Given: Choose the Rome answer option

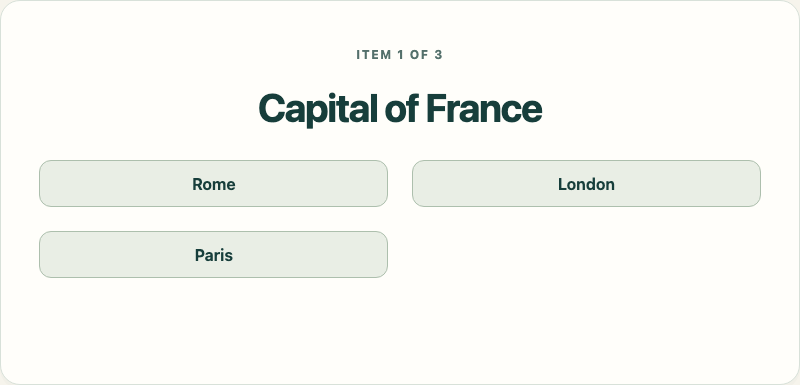Looking at the screenshot, I should coord(213,184).
